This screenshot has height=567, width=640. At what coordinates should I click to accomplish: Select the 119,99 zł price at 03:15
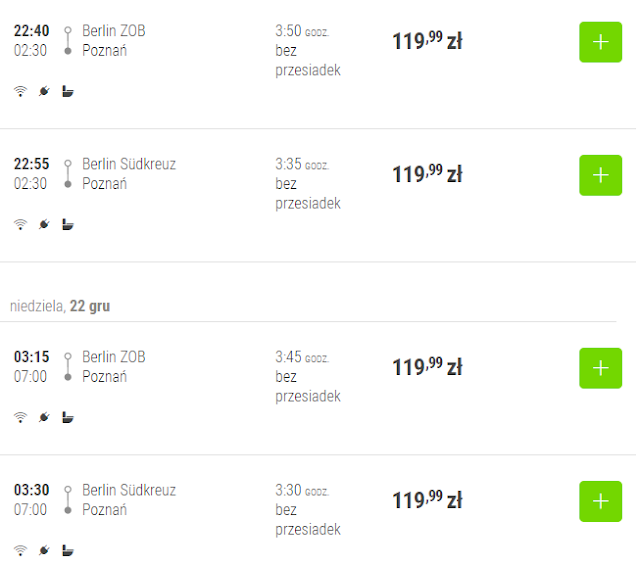coord(427,366)
